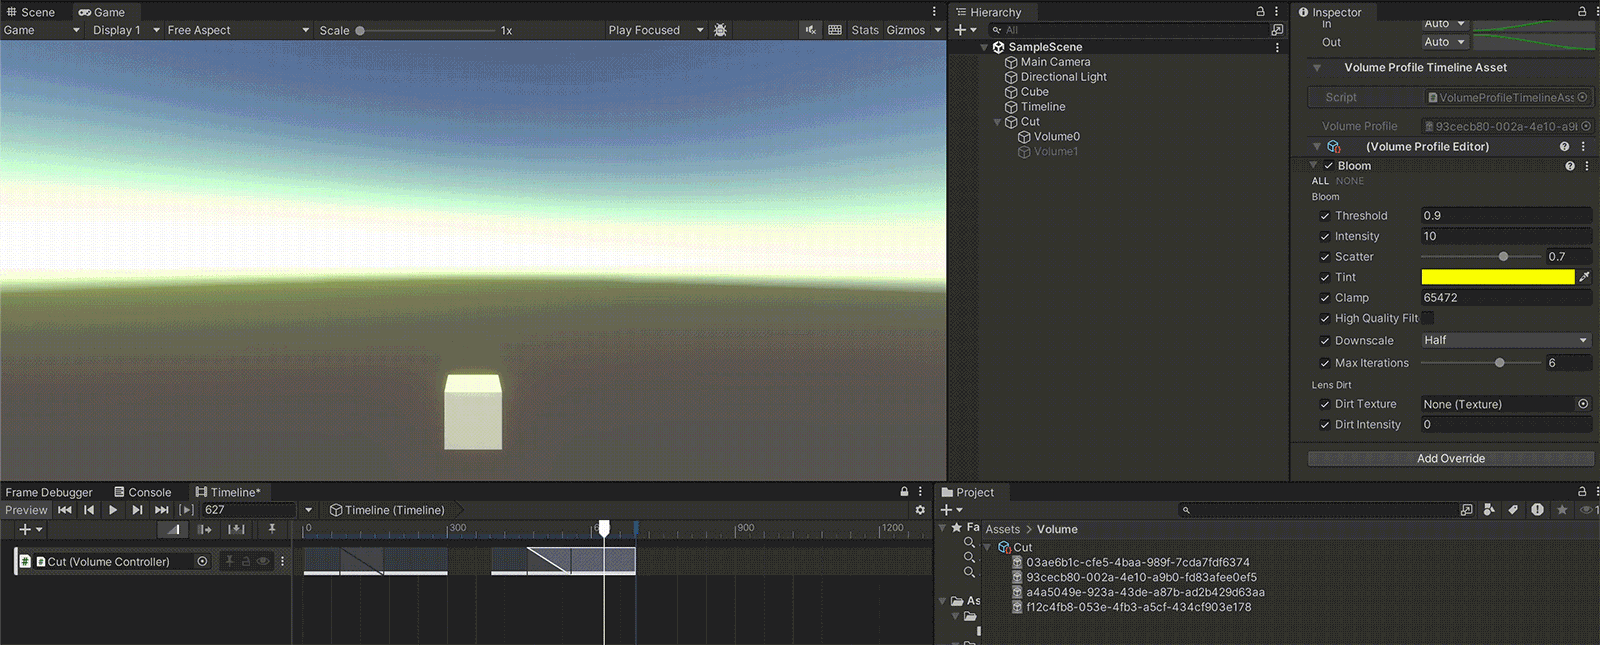Collapse the Cut object in the Hierarchy
Screen dimensions: 1600x645
click(997, 122)
